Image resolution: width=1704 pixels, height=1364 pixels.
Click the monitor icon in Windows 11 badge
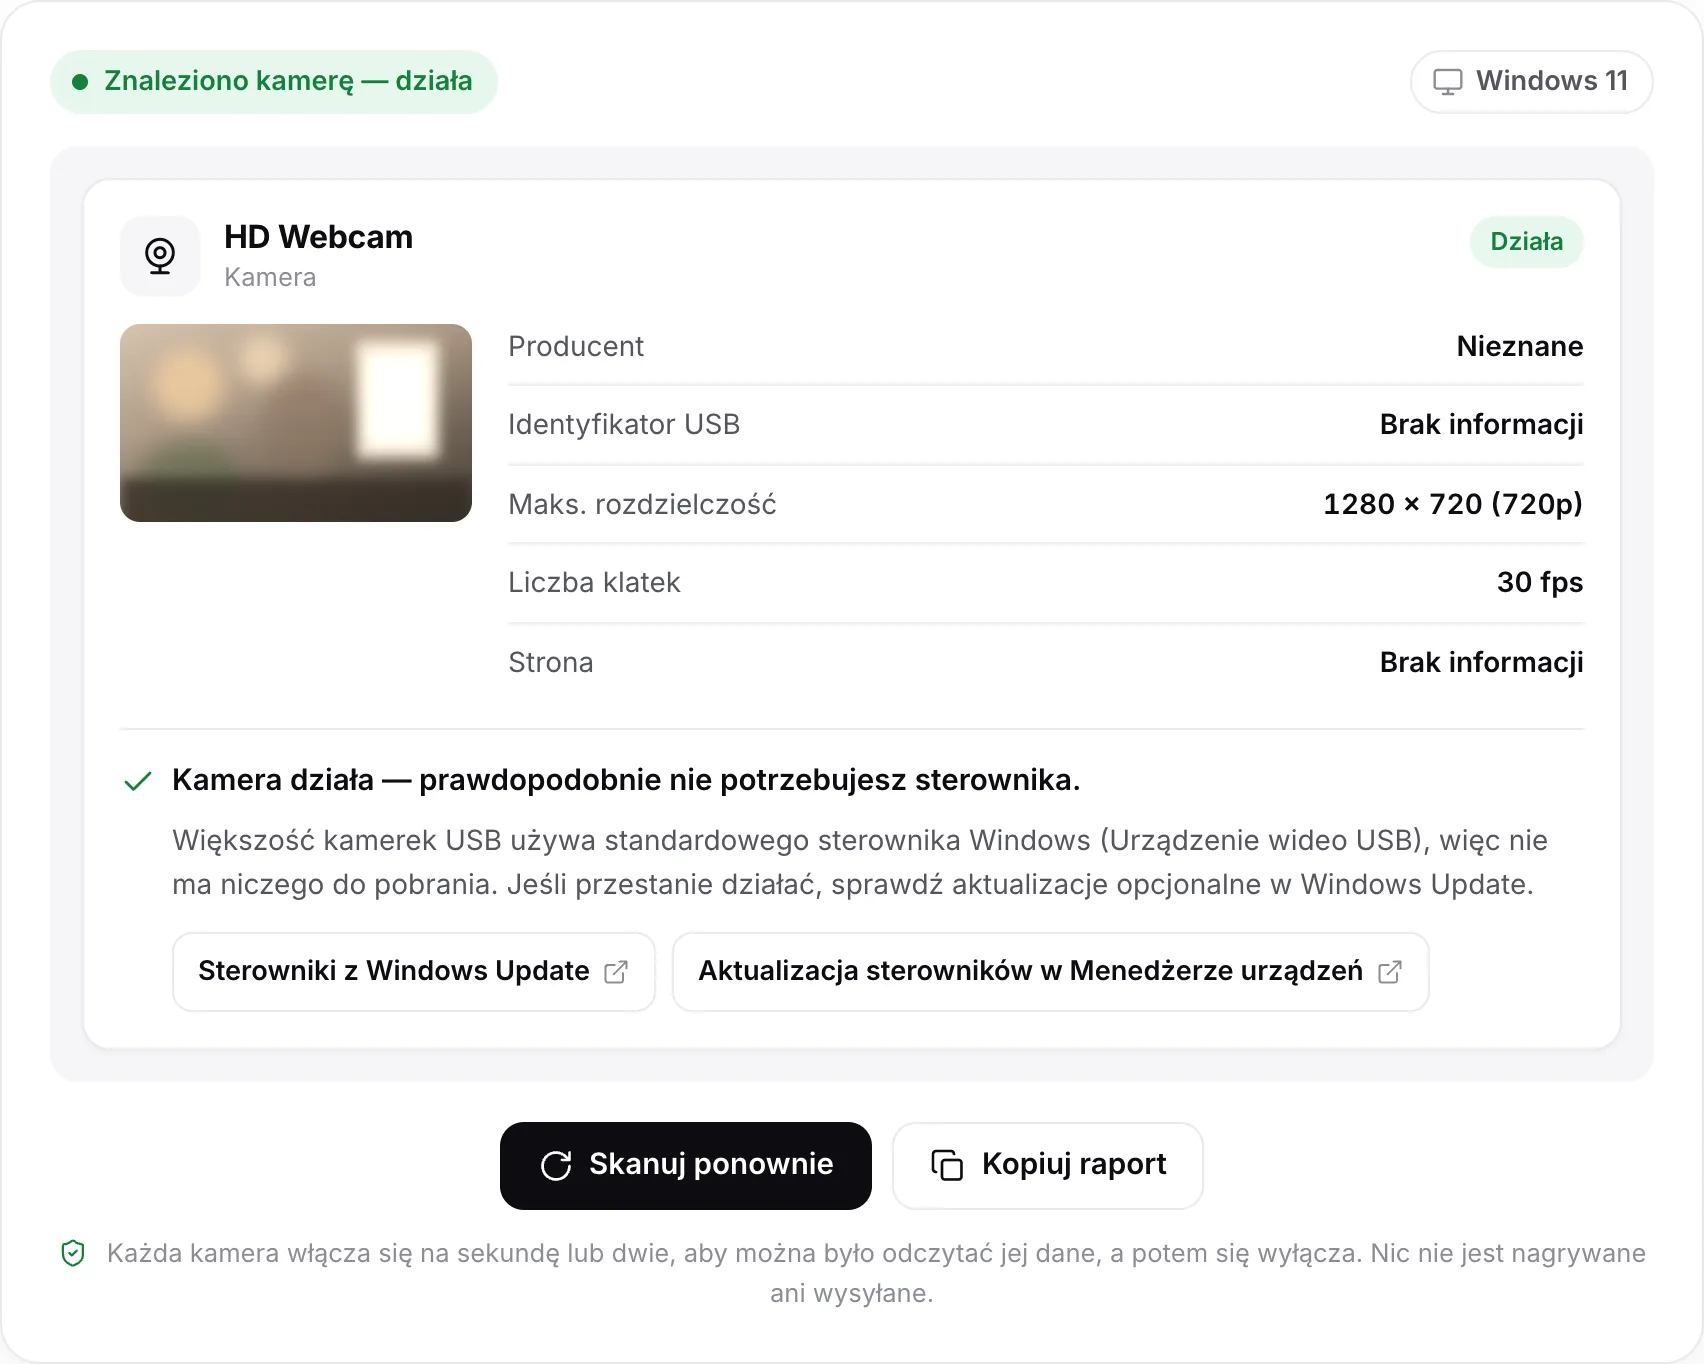click(1447, 82)
